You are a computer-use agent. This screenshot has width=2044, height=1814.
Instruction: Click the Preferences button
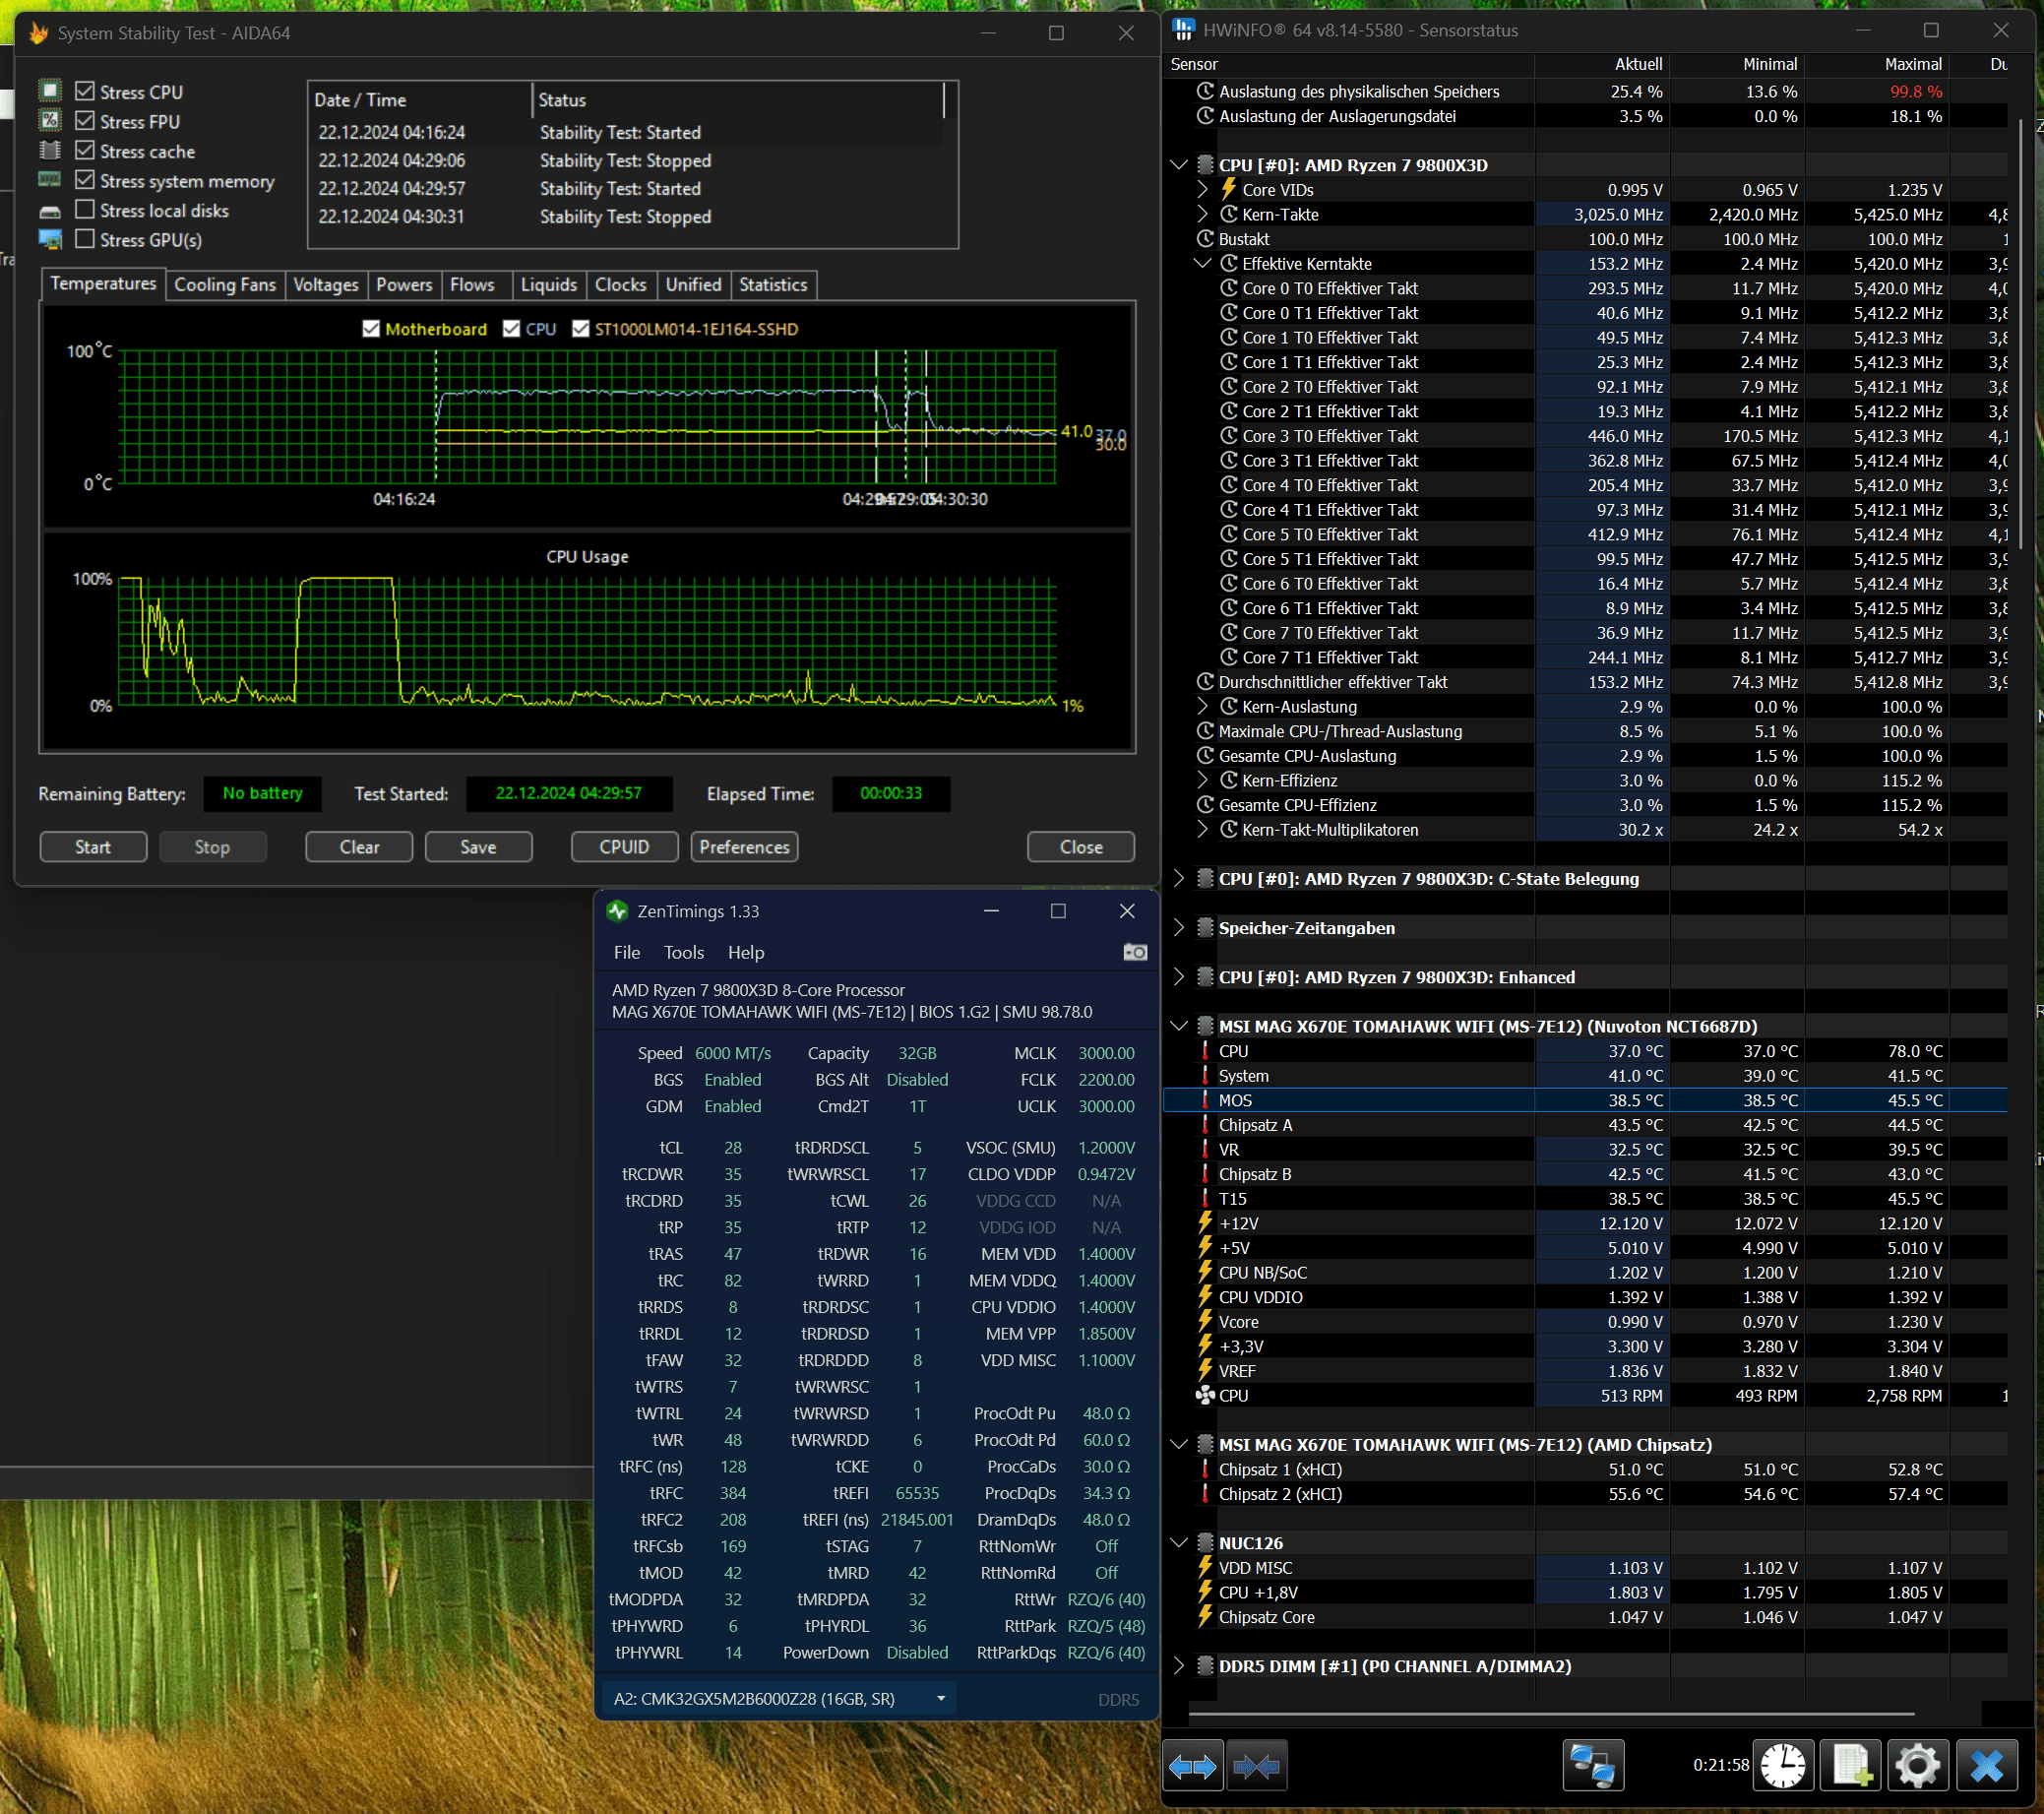[743, 847]
